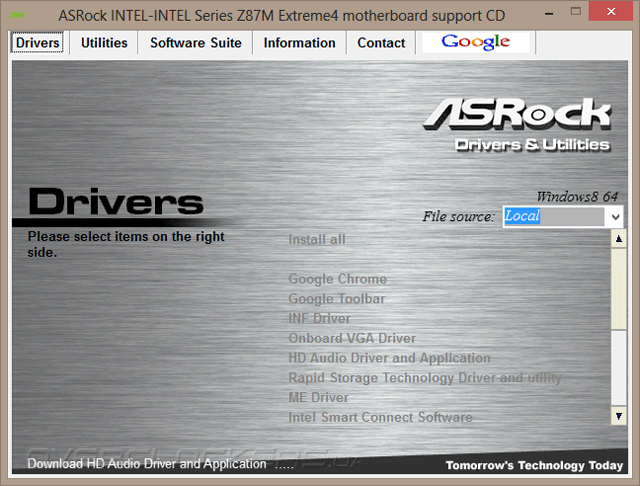Install Google Chrome from the list
This screenshot has width=640, height=486.
(x=337, y=279)
